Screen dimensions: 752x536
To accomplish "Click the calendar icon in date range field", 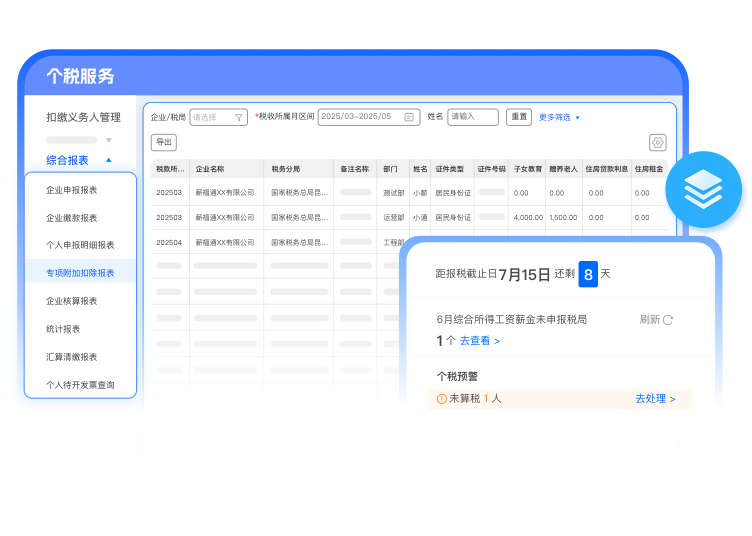I will point(409,117).
